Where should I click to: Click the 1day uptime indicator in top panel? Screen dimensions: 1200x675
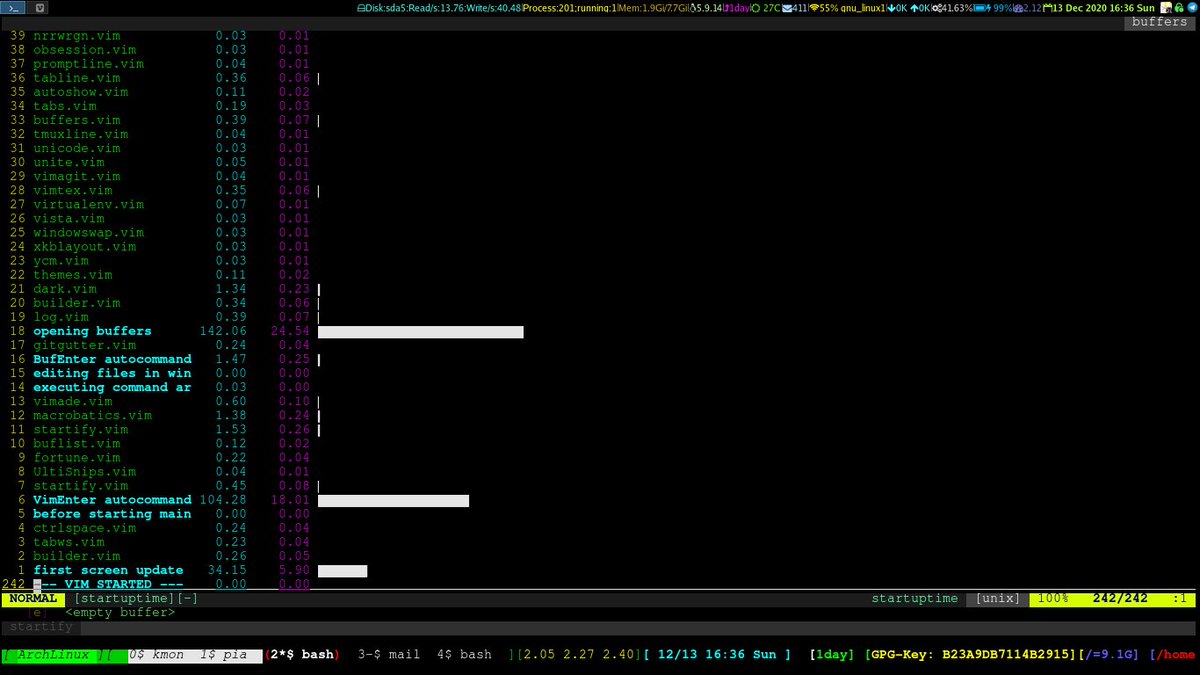click(737, 9)
